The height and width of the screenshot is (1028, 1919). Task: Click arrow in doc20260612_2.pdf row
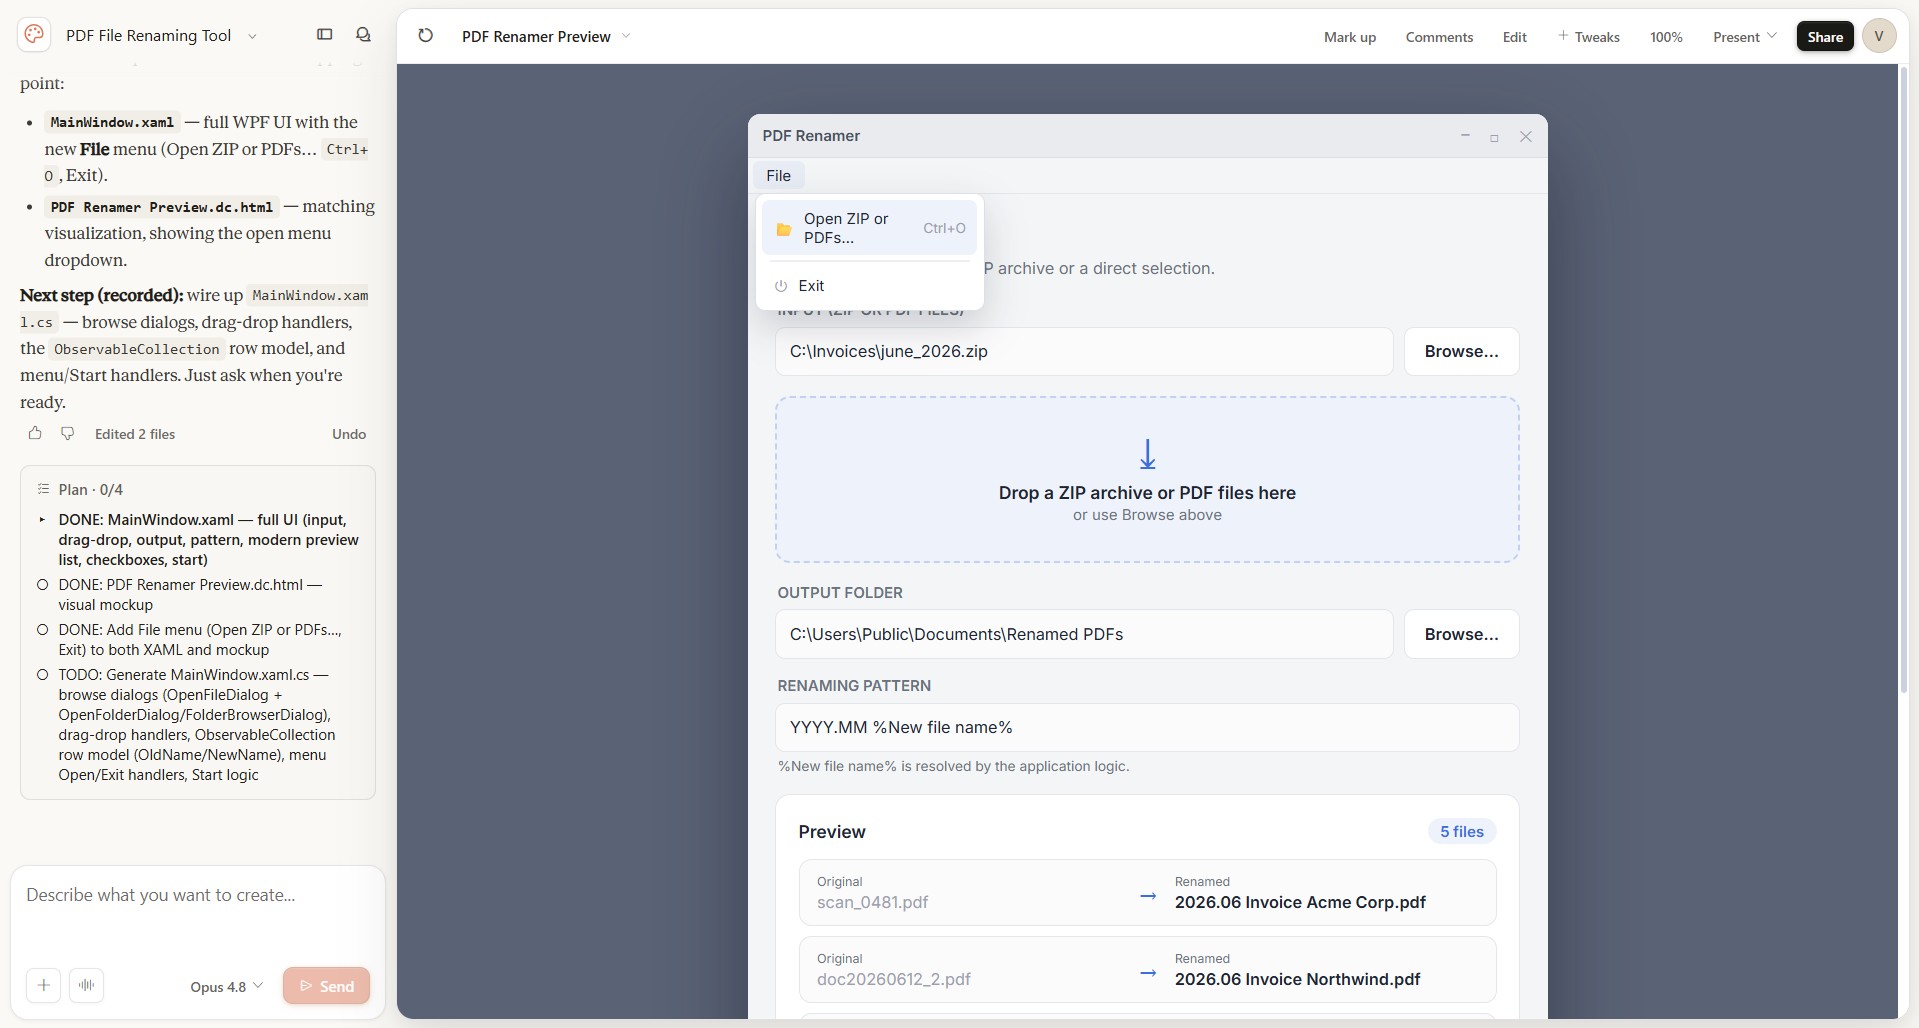[1148, 973]
